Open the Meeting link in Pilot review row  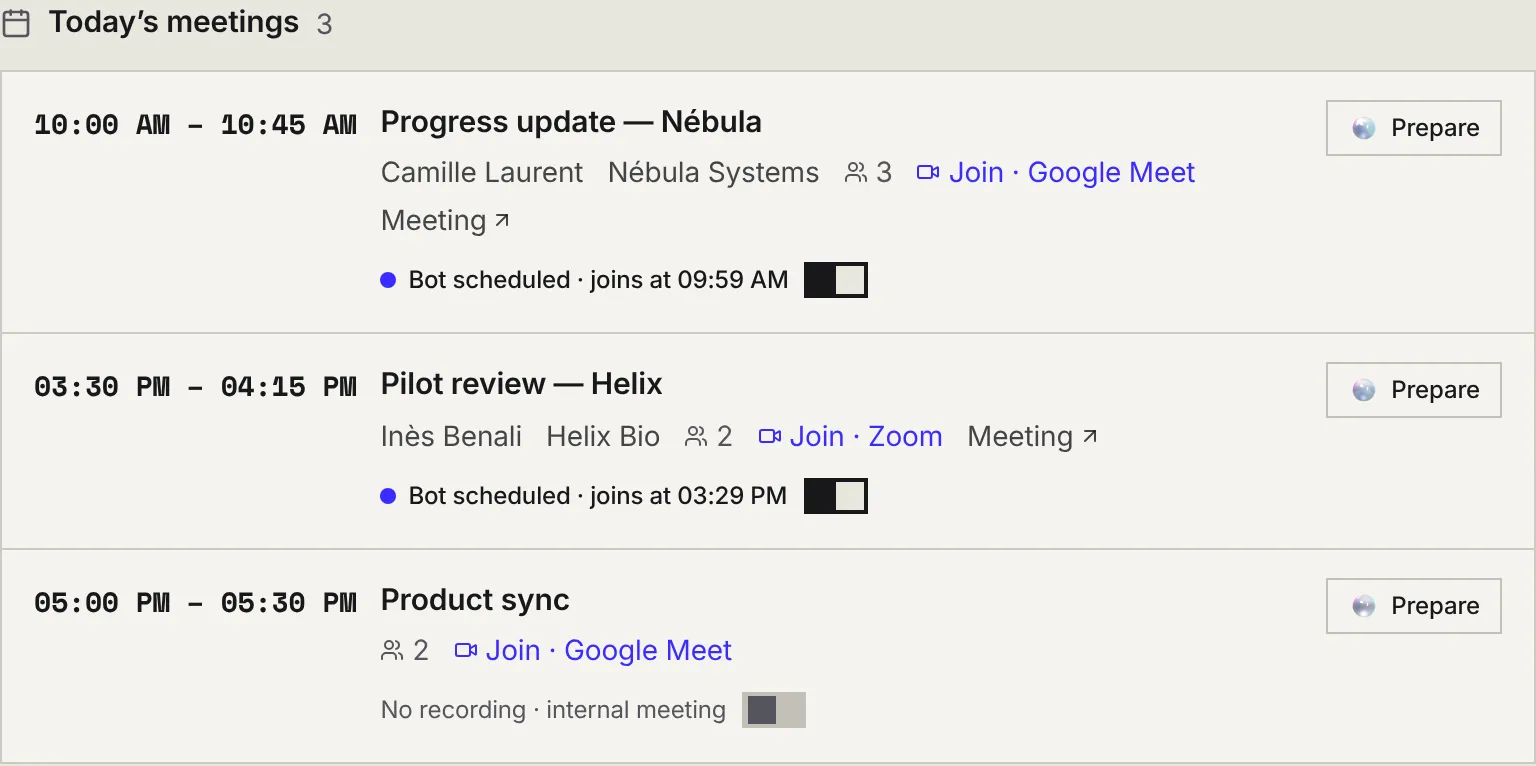point(1033,437)
